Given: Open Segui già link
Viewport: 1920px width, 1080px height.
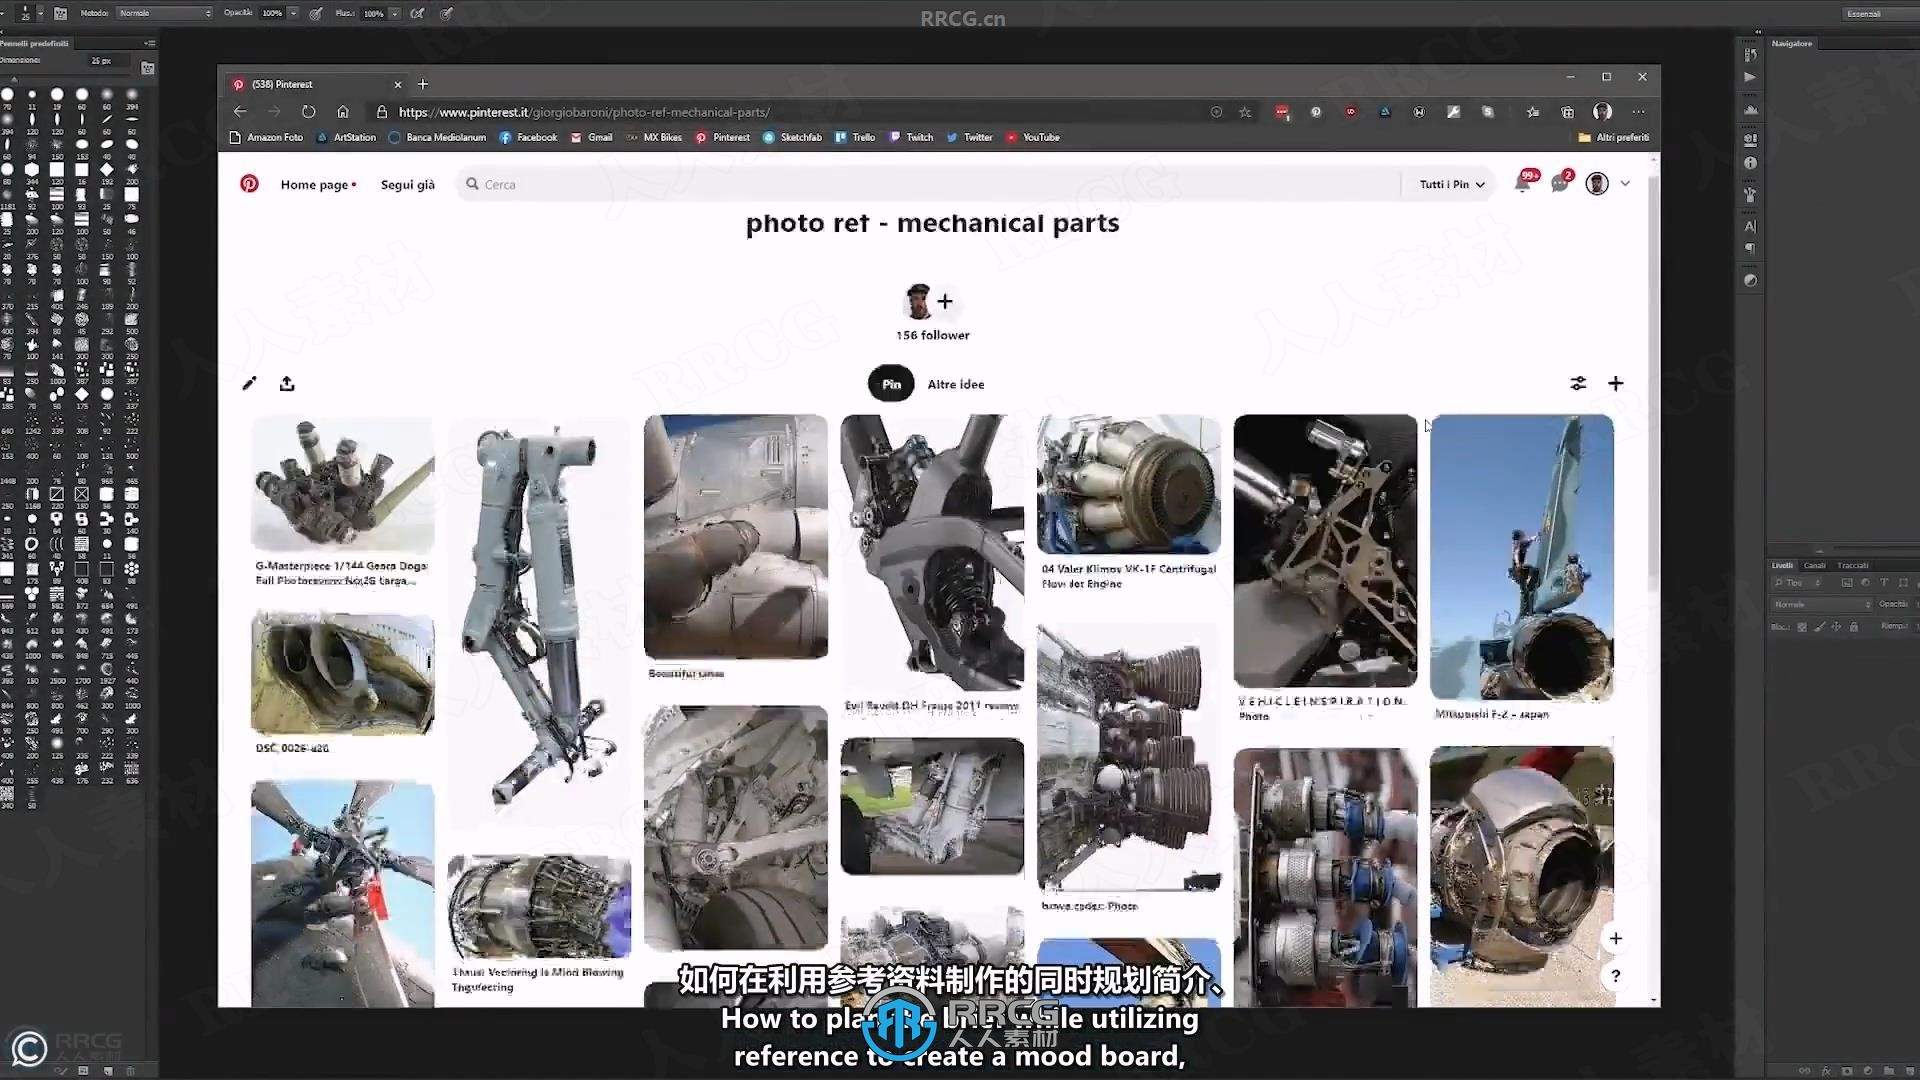Looking at the screenshot, I should pos(408,185).
